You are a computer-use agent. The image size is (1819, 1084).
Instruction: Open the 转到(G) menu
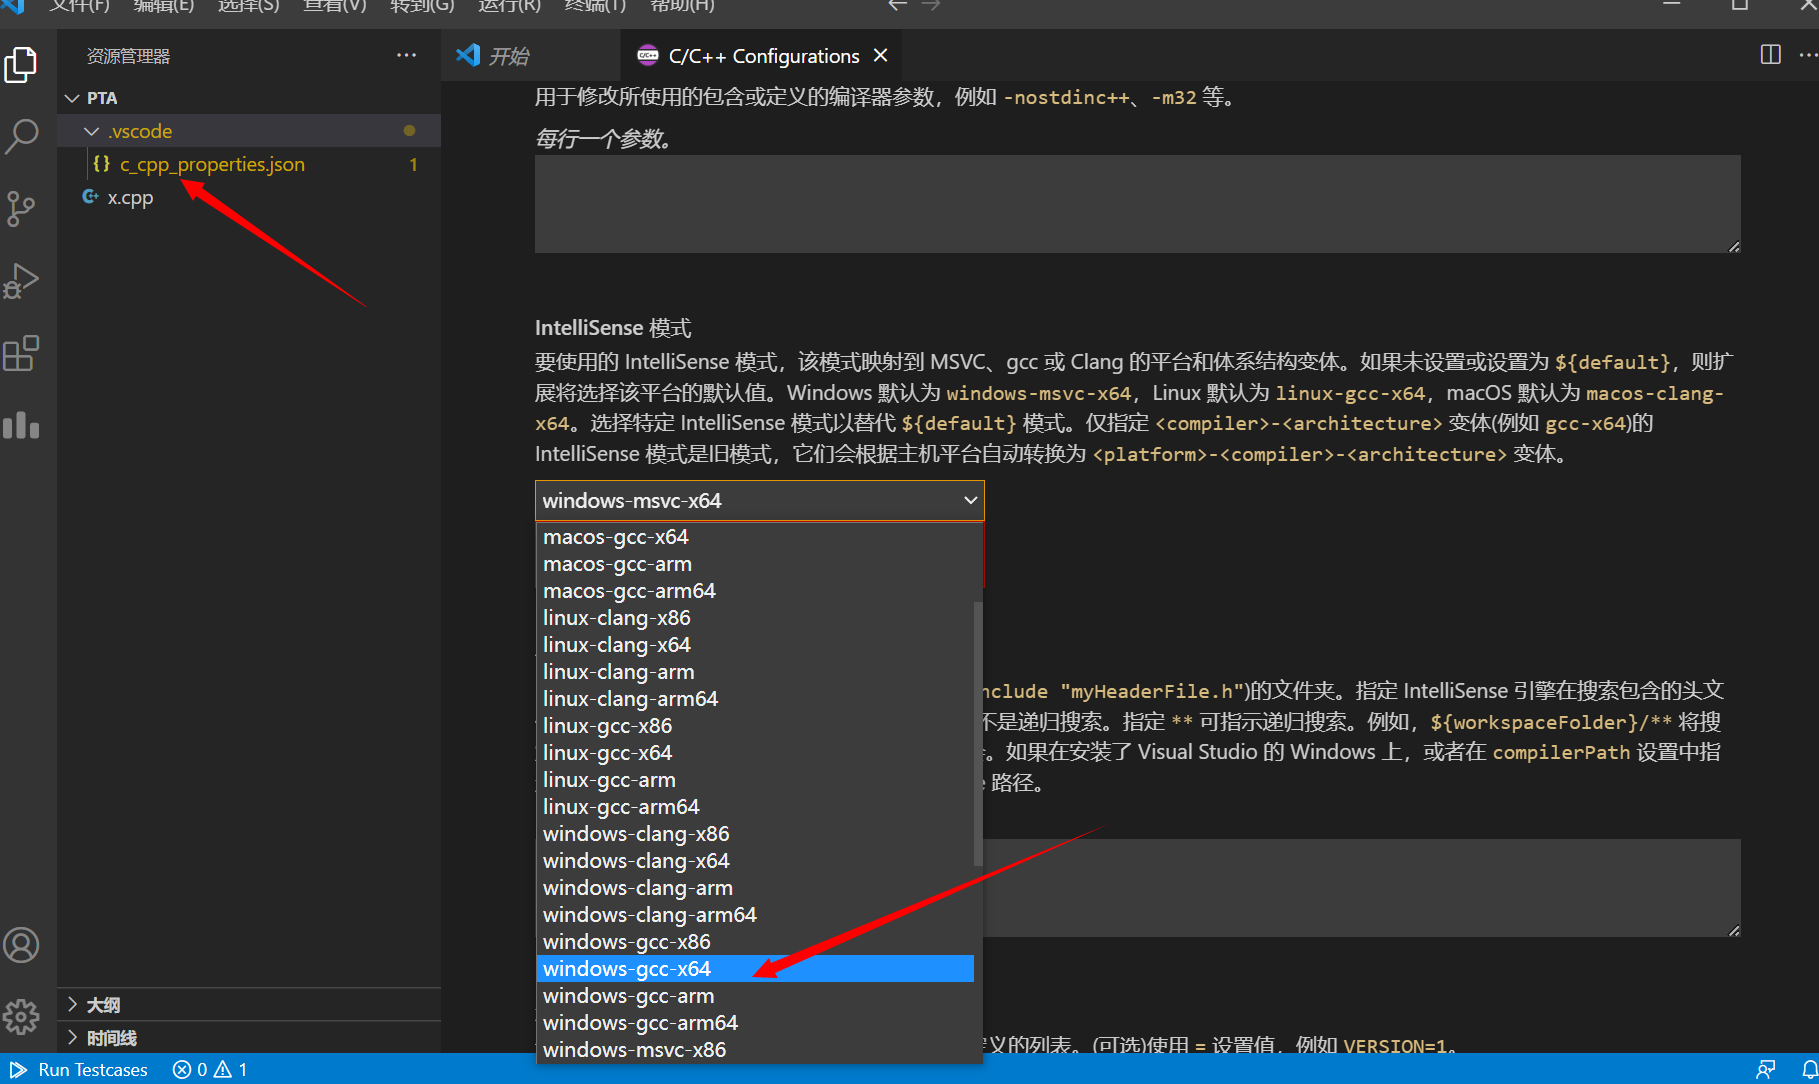point(422,6)
